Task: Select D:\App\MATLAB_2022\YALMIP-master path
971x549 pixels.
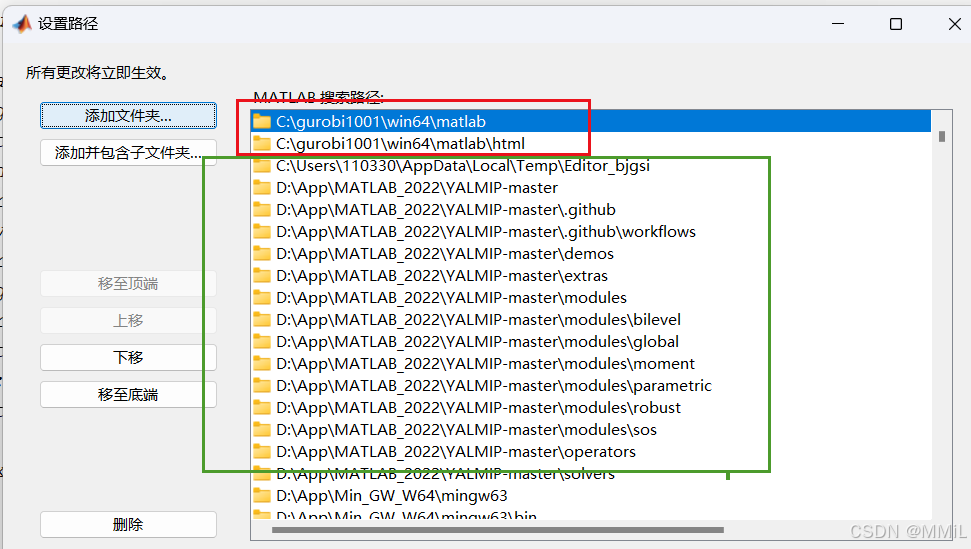Action: [417, 188]
